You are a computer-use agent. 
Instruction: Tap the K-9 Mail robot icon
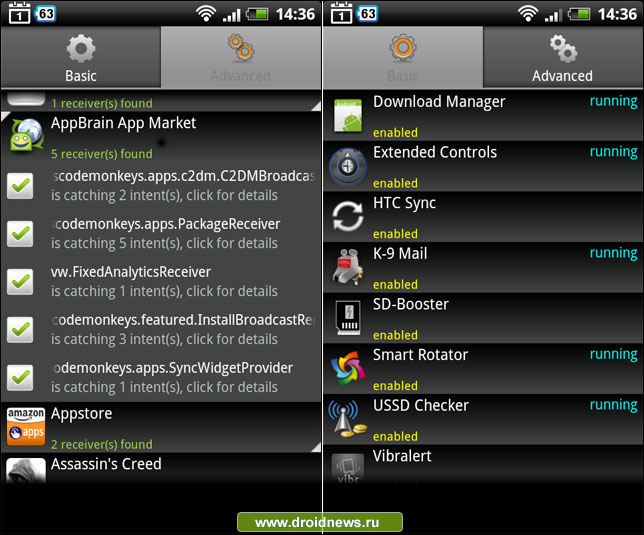click(x=348, y=267)
